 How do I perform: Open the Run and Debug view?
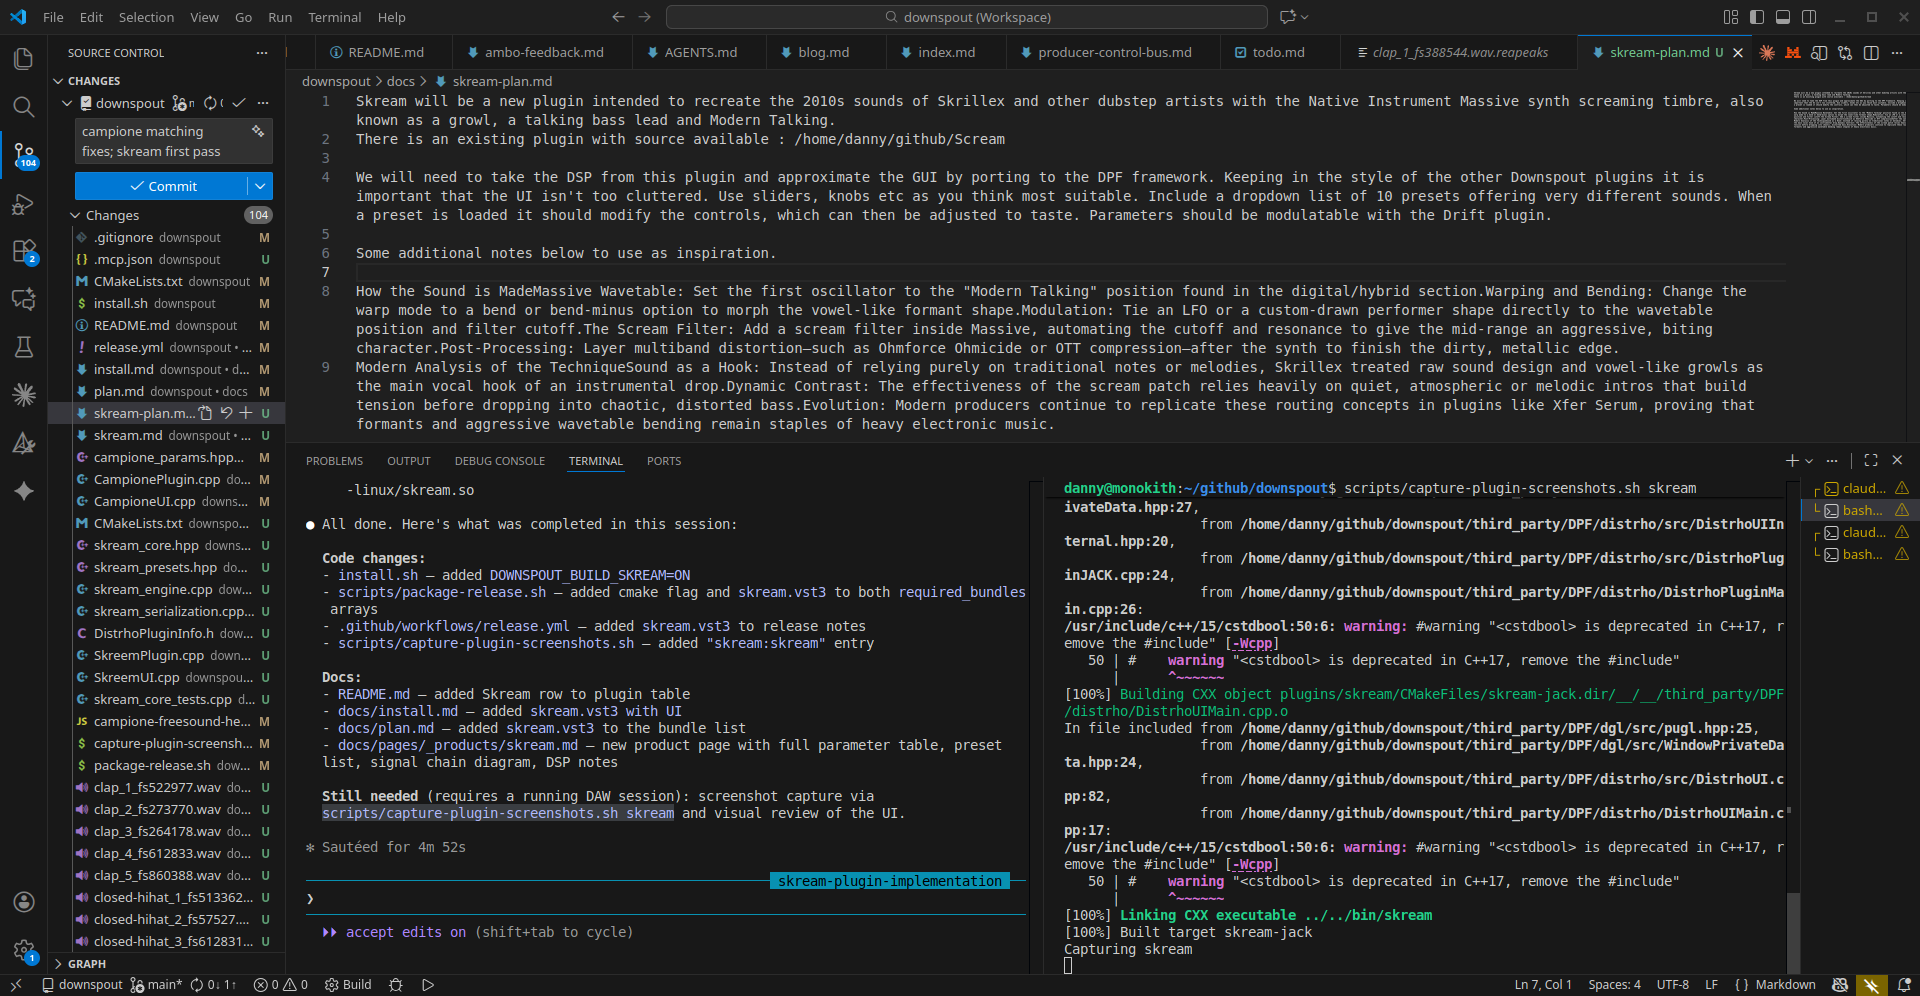[x=24, y=204]
